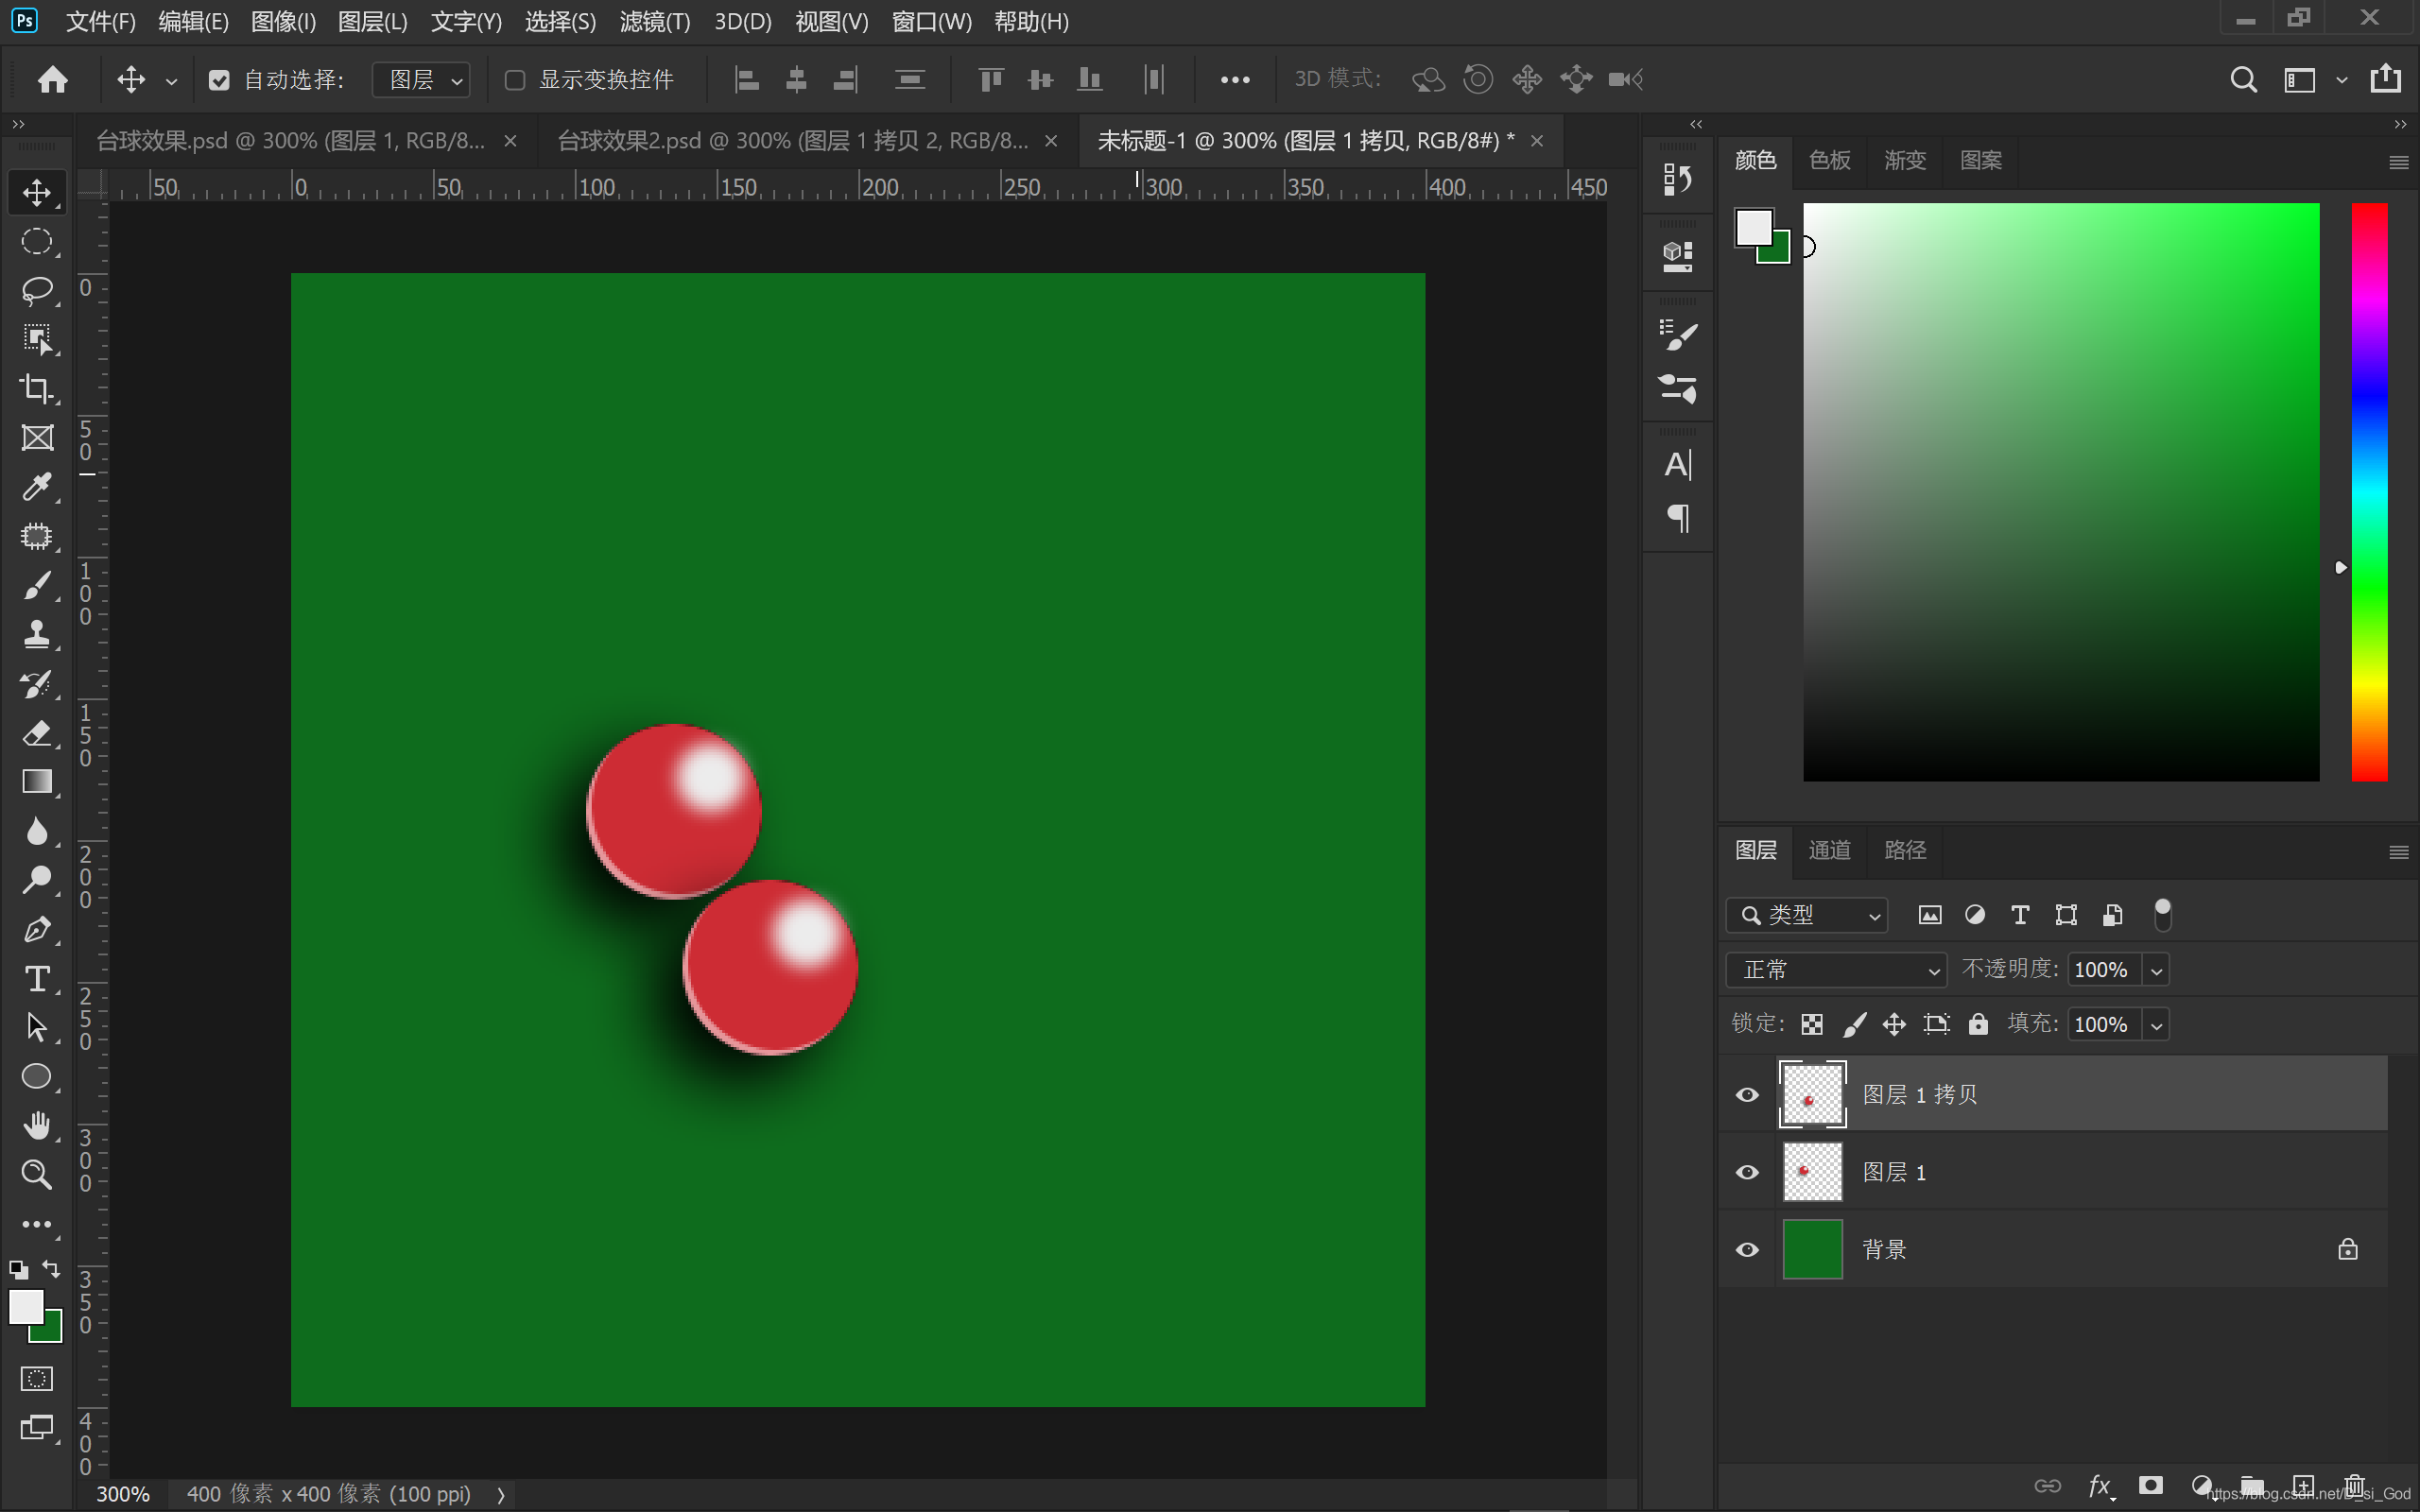
Task: Click the hue slider strip
Action: pos(2368,492)
